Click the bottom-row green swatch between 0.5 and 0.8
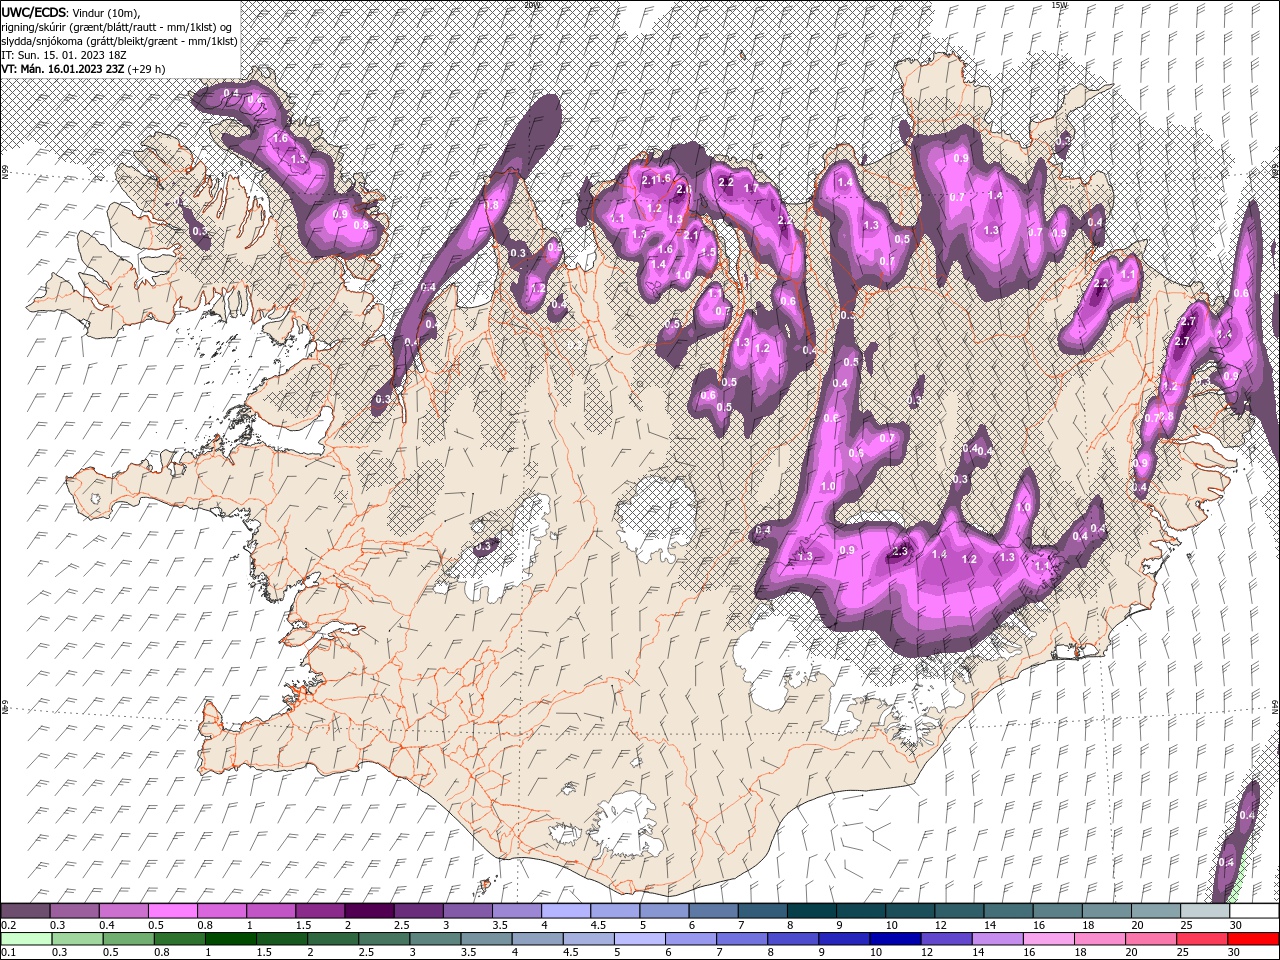 tap(128, 939)
